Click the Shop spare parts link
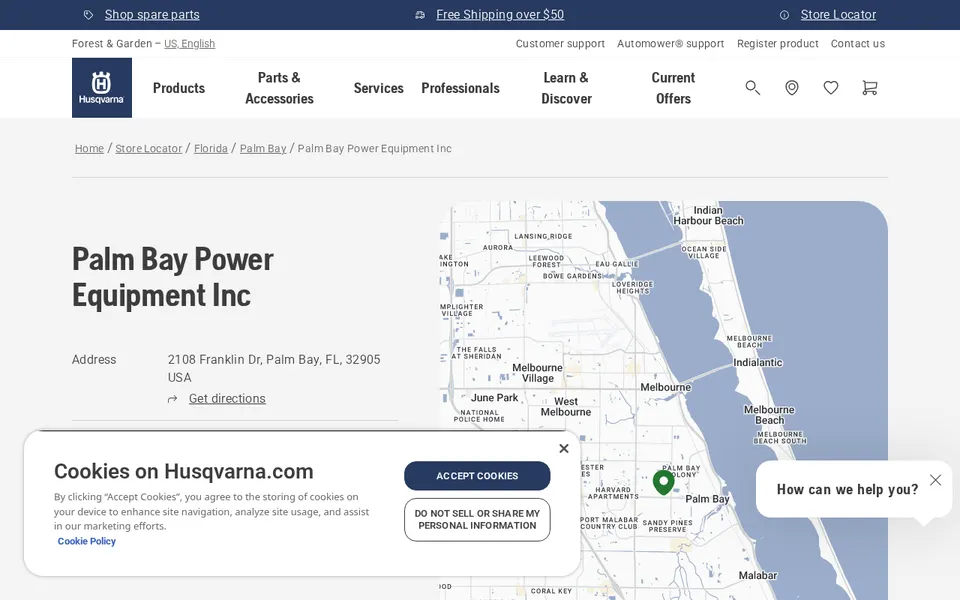The height and width of the screenshot is (600, 960). pyautogui.click(x=152, y=15)
